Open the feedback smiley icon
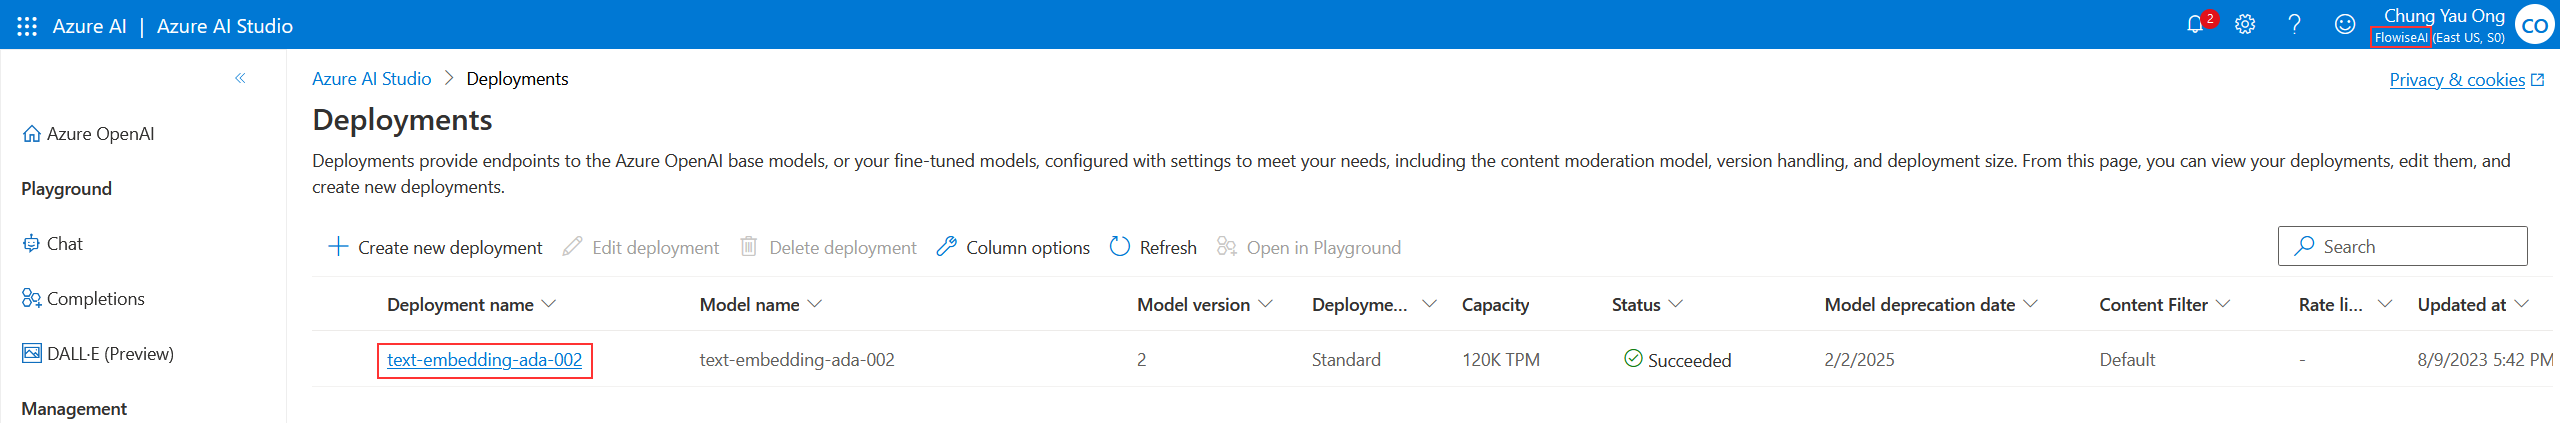 pos(2345,25)
